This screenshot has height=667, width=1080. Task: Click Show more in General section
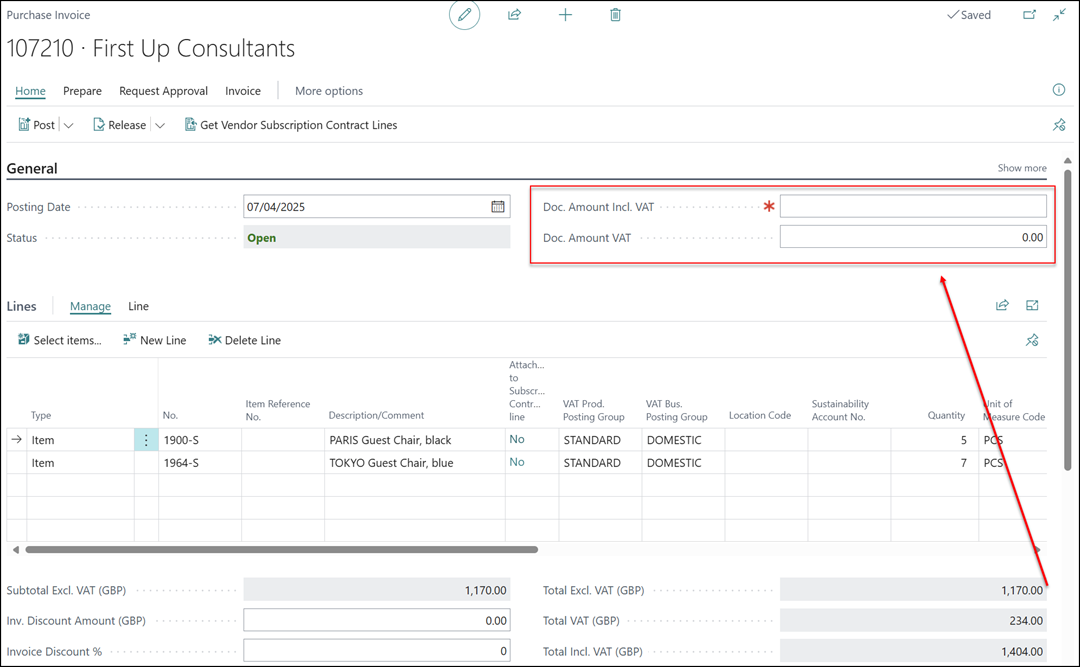1021,168
